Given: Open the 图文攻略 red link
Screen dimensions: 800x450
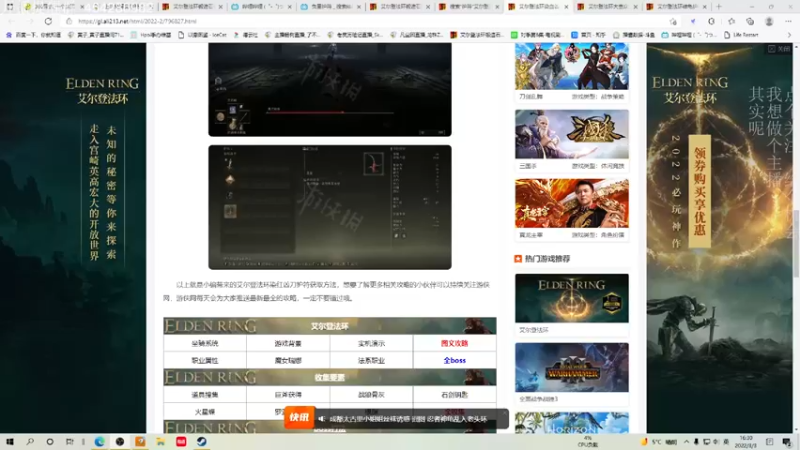Looking at the screenshot, I should 454,343.
